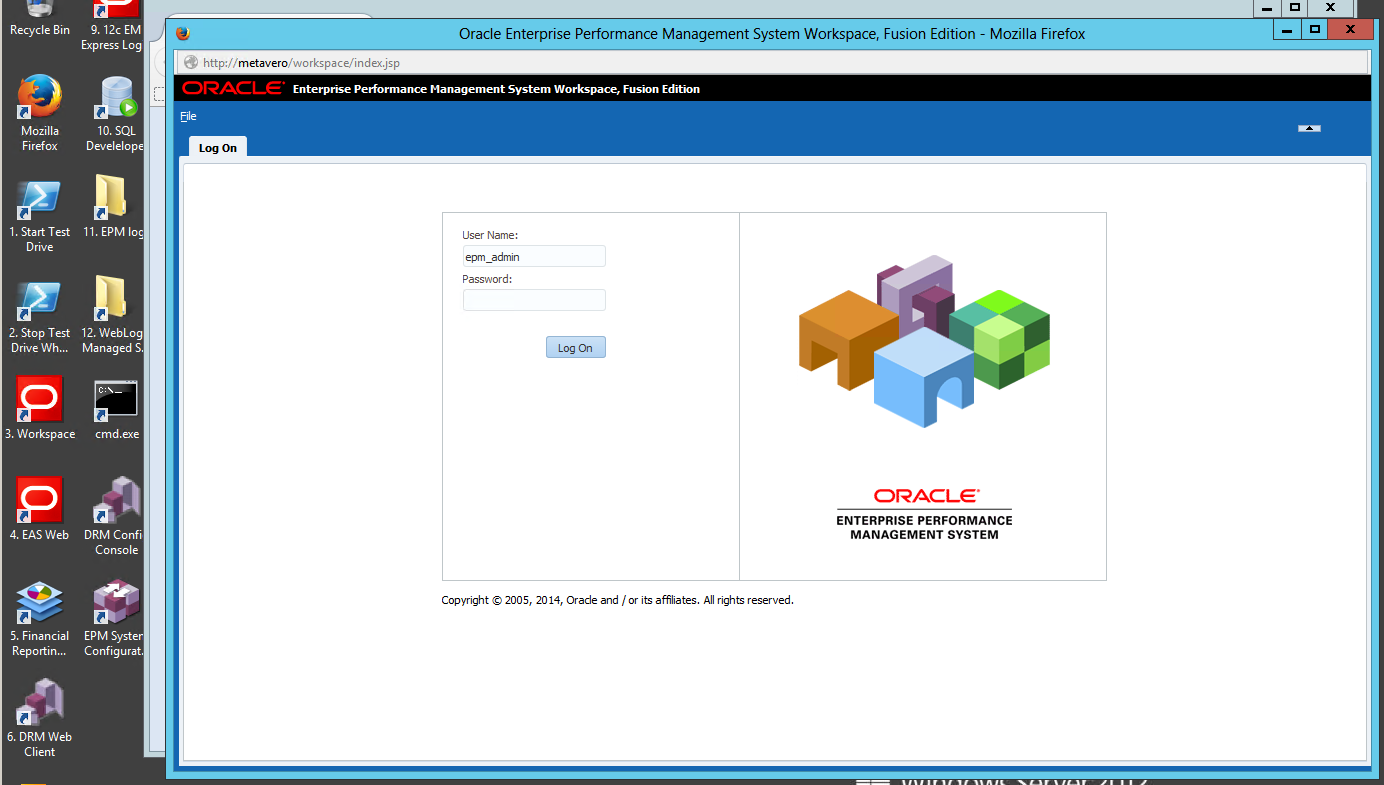Launch the 3. Workspace desktop shortcut
1384x785 pixels.
pos(40,408)
